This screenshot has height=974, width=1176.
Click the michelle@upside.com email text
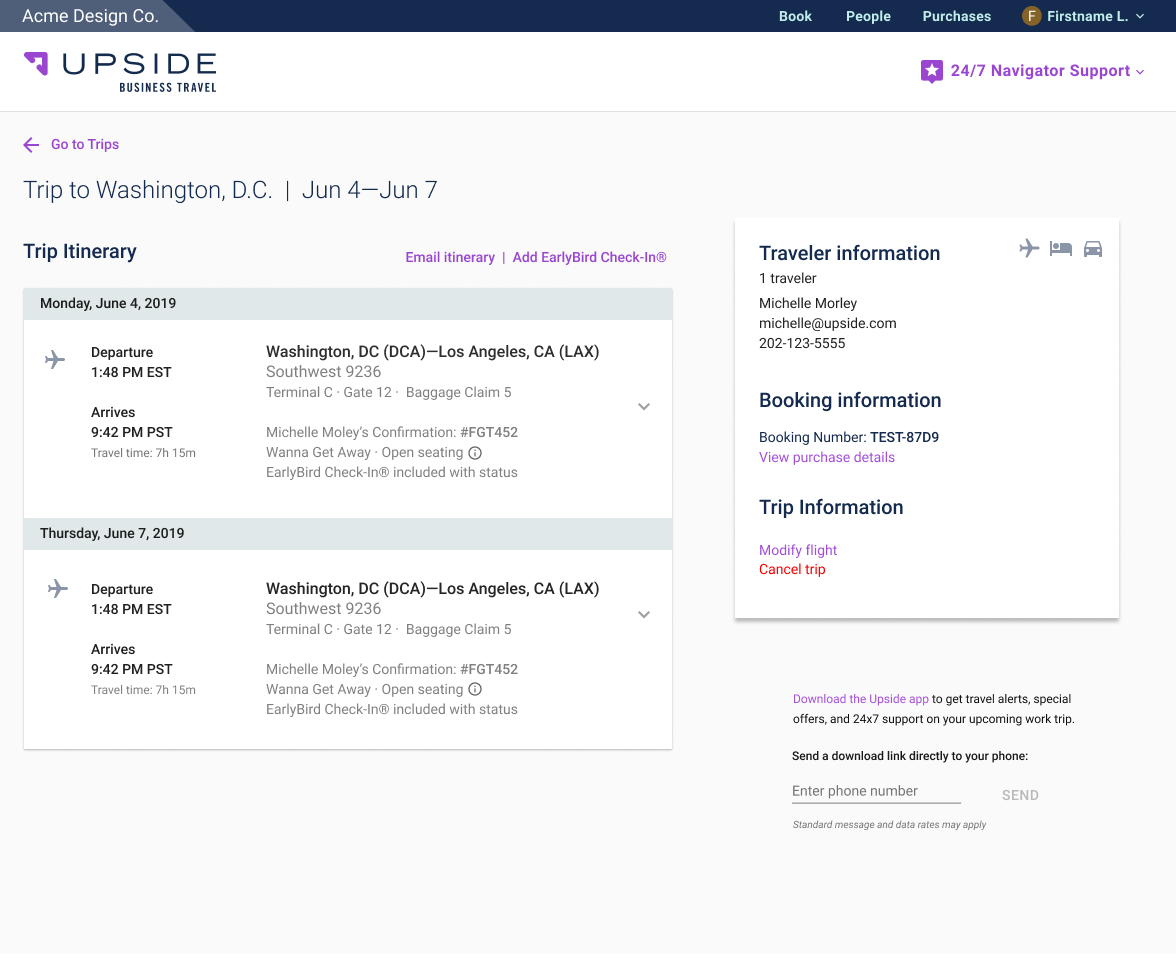click(828, 323)
